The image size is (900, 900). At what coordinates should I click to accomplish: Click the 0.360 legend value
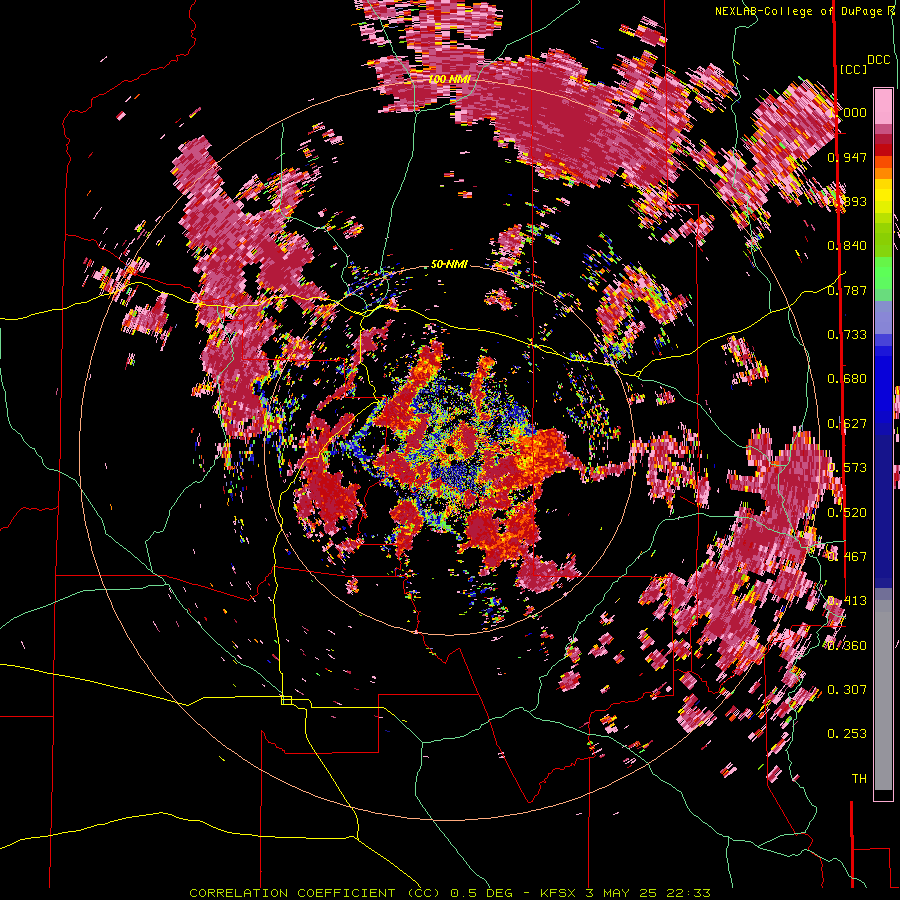coord(847,645)
